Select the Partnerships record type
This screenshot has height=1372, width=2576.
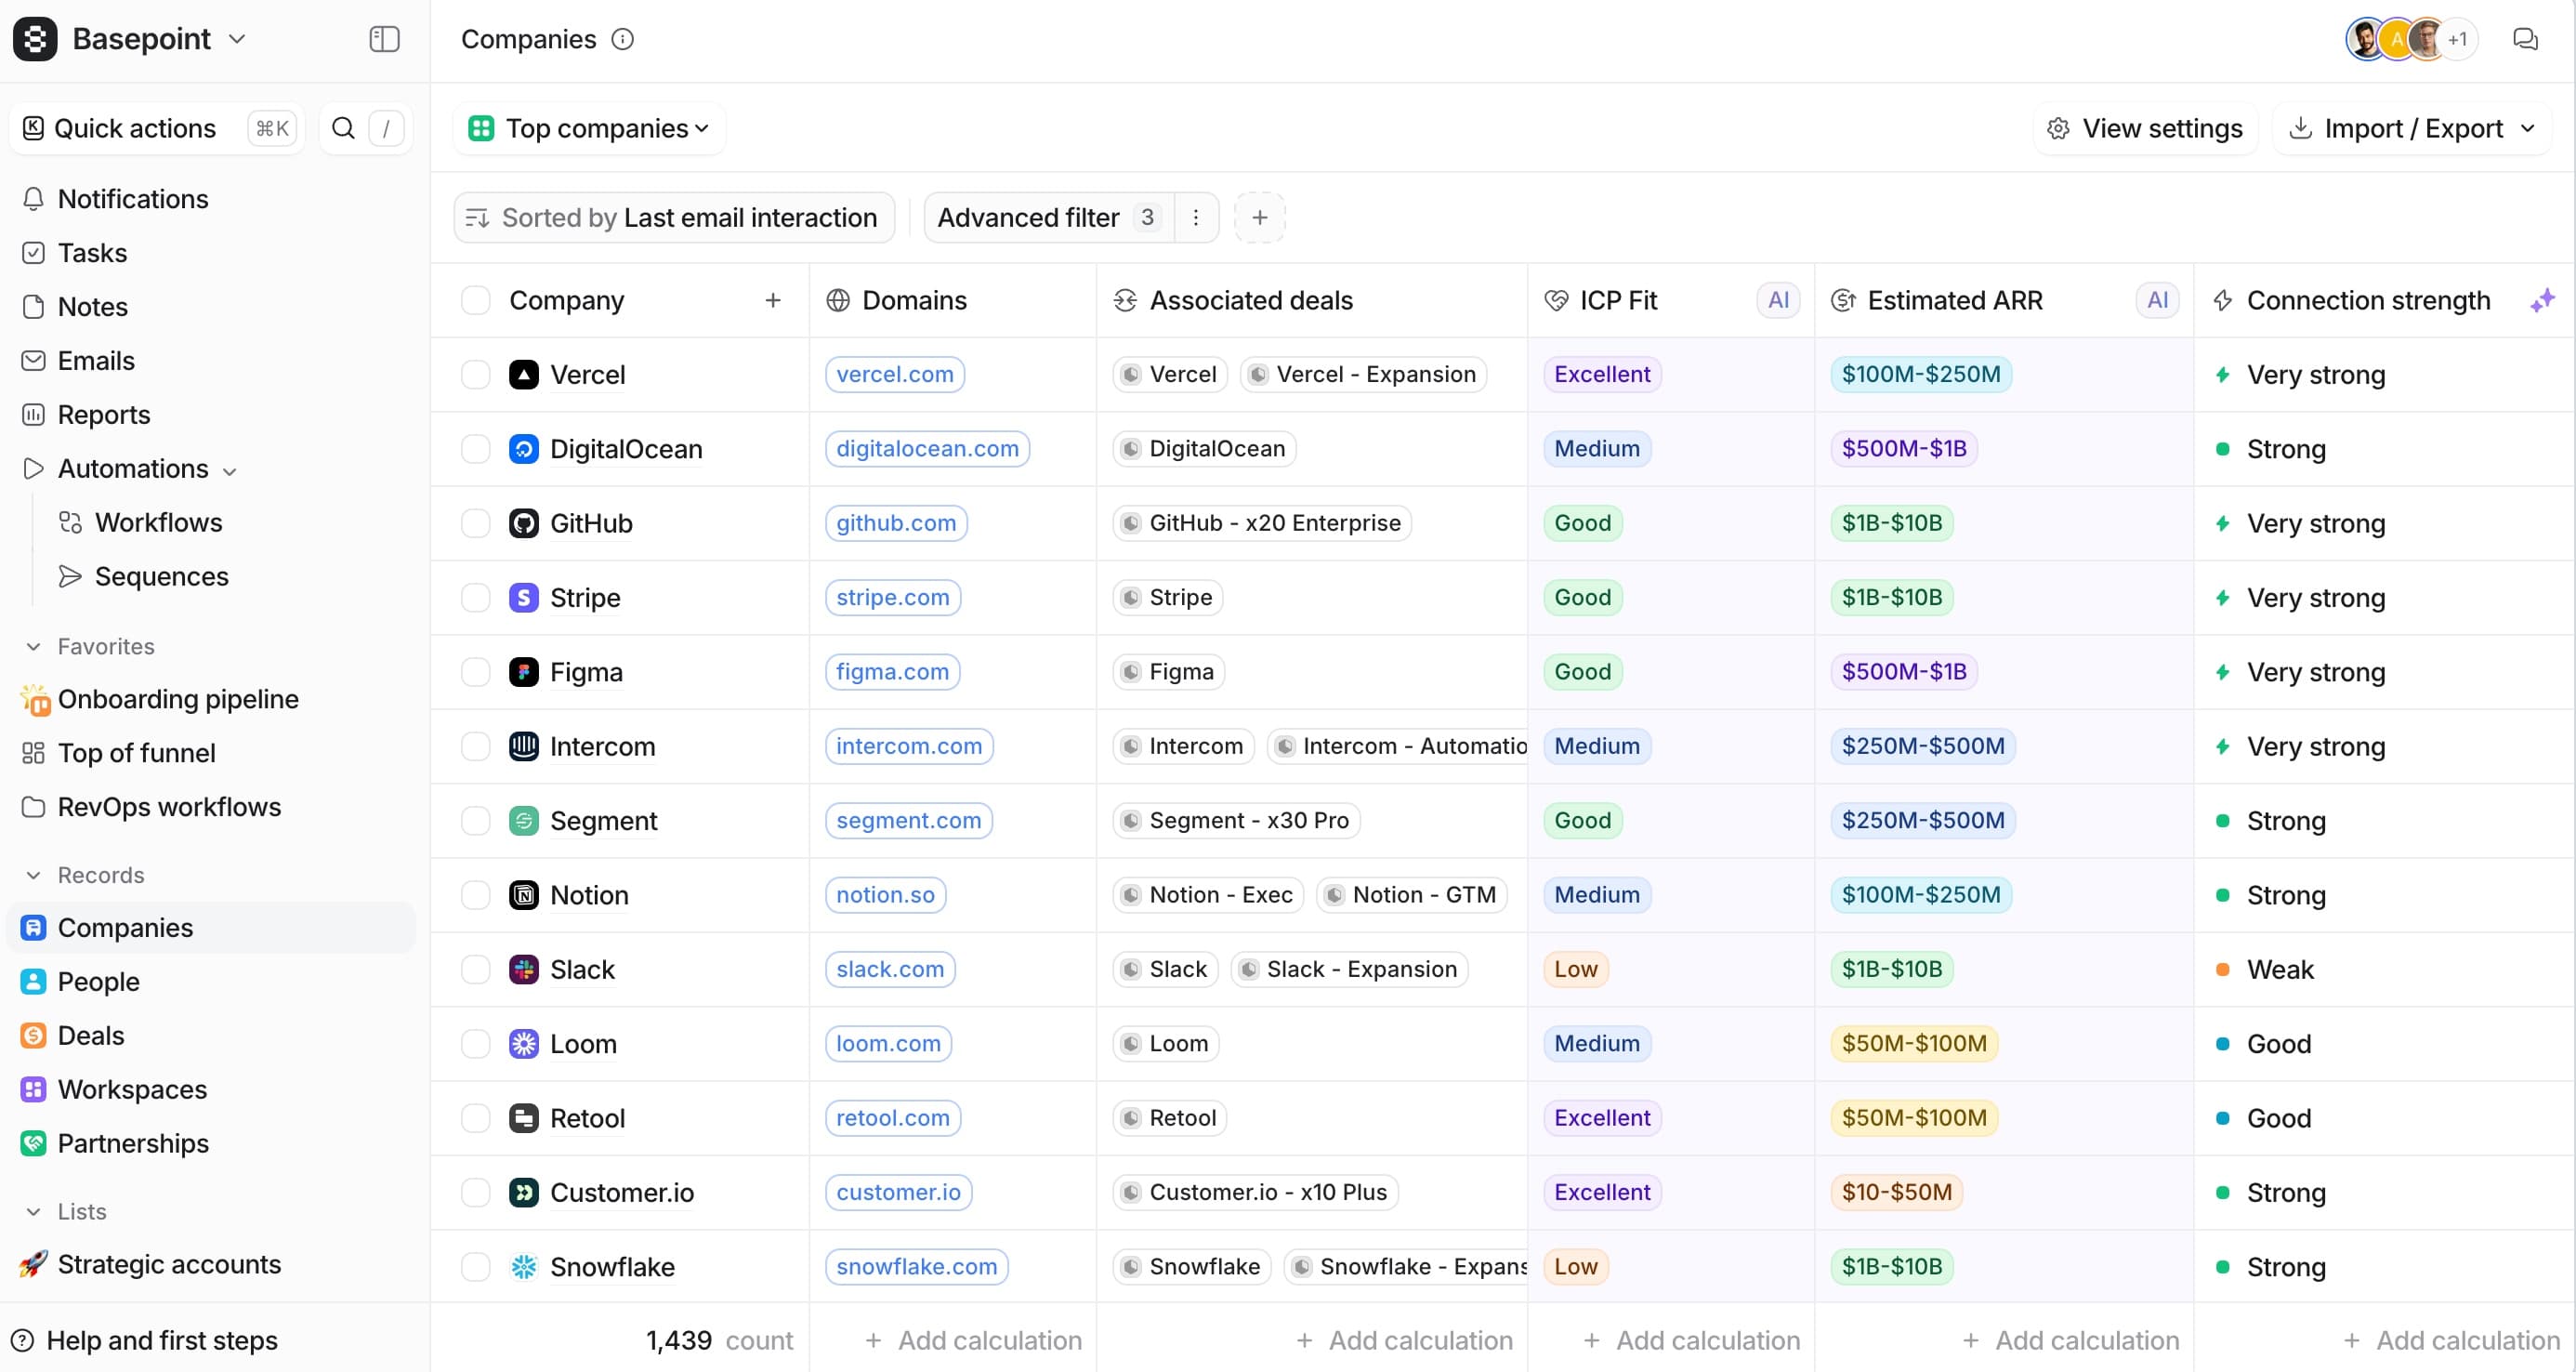click(x=133, y=1143)
